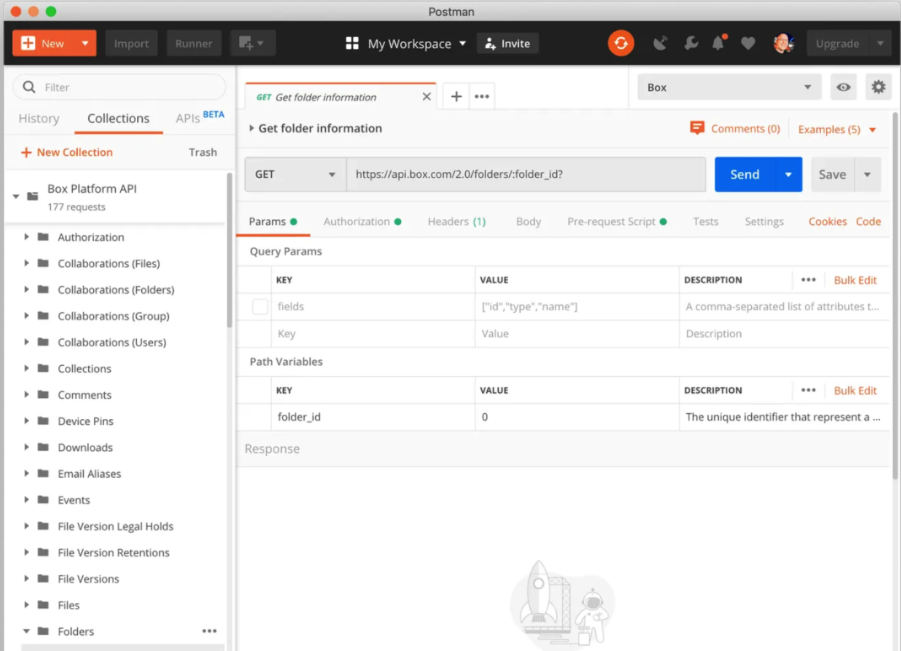
Task: Click the filter search magnifier icon
Action: click(x=29, y=87)
